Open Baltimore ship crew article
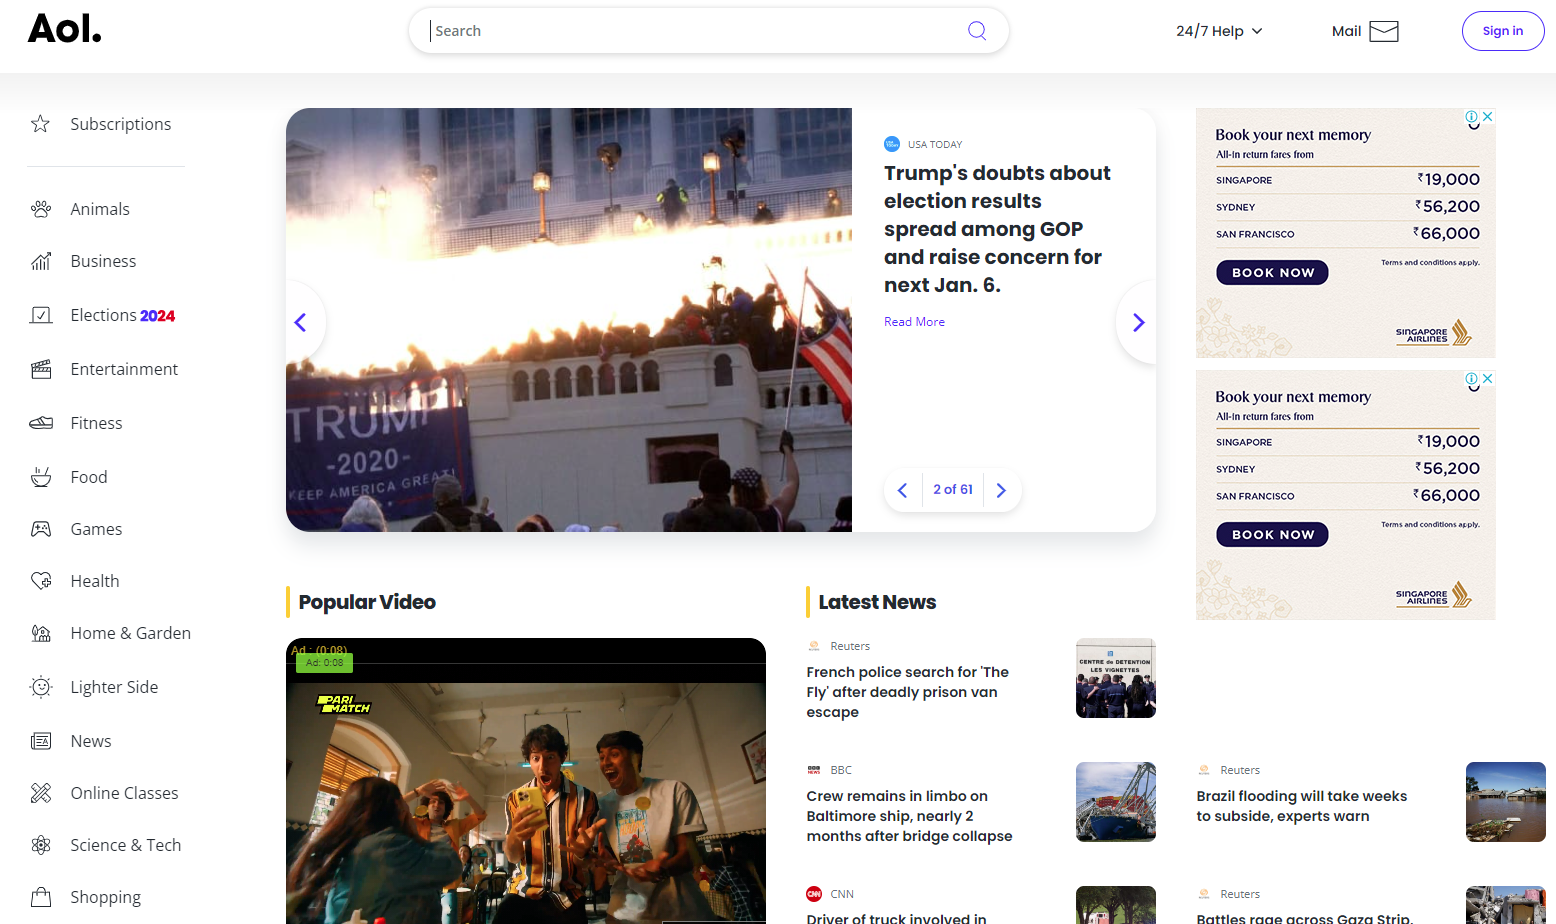The image size is (1556, 924). 910,816
